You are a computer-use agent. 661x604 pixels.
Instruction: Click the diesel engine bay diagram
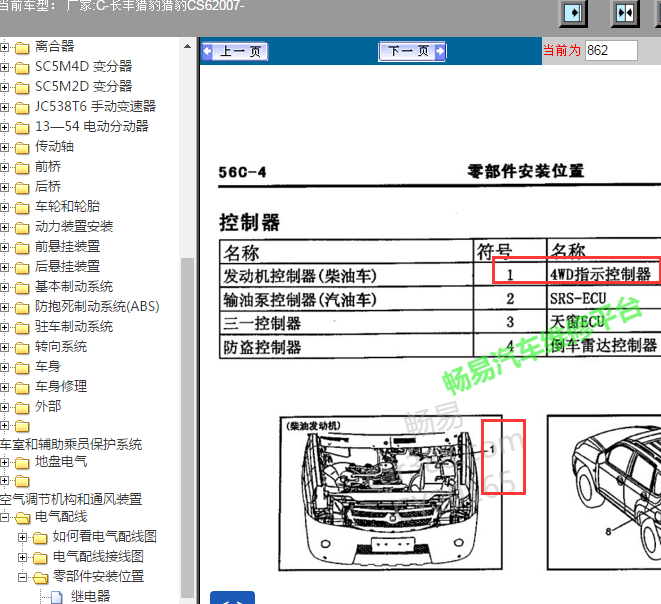[x=391, y=493]
